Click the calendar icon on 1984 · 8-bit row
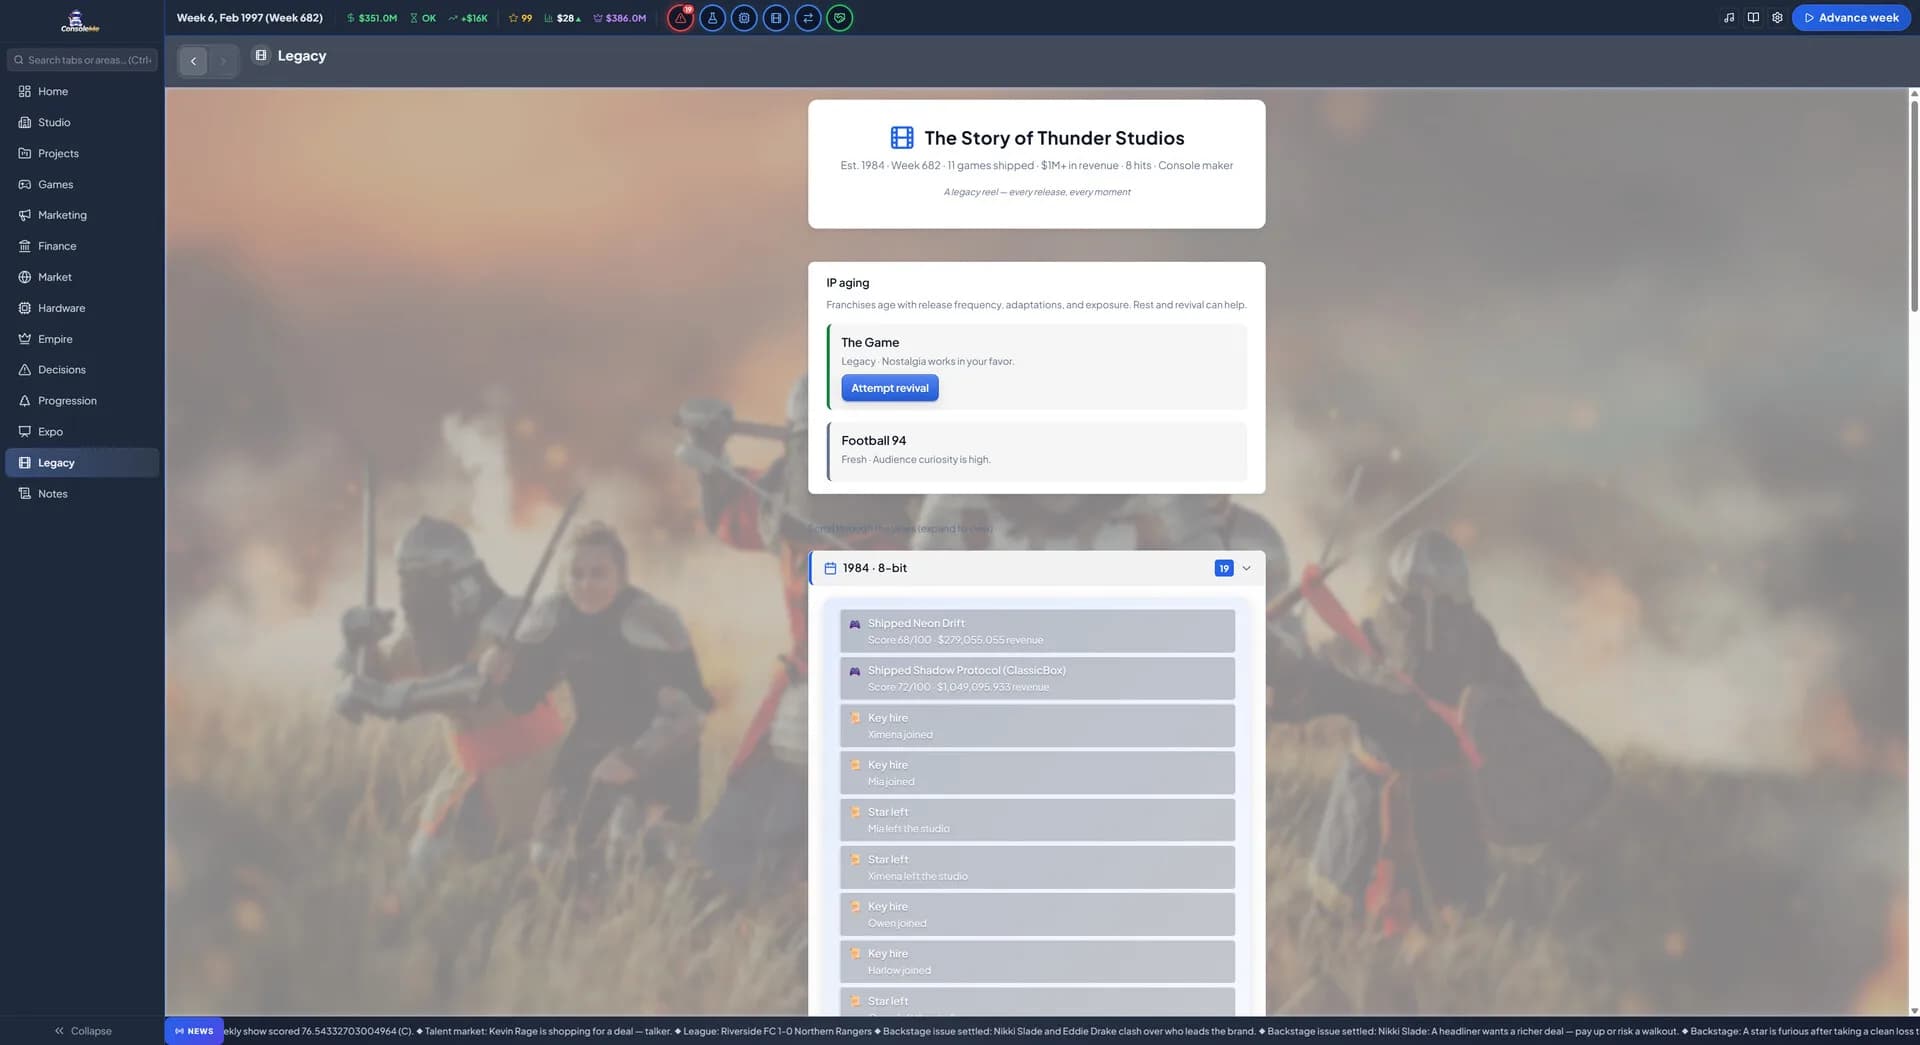This screenshot has width=1920, height=1045. [x=830, y=568]
